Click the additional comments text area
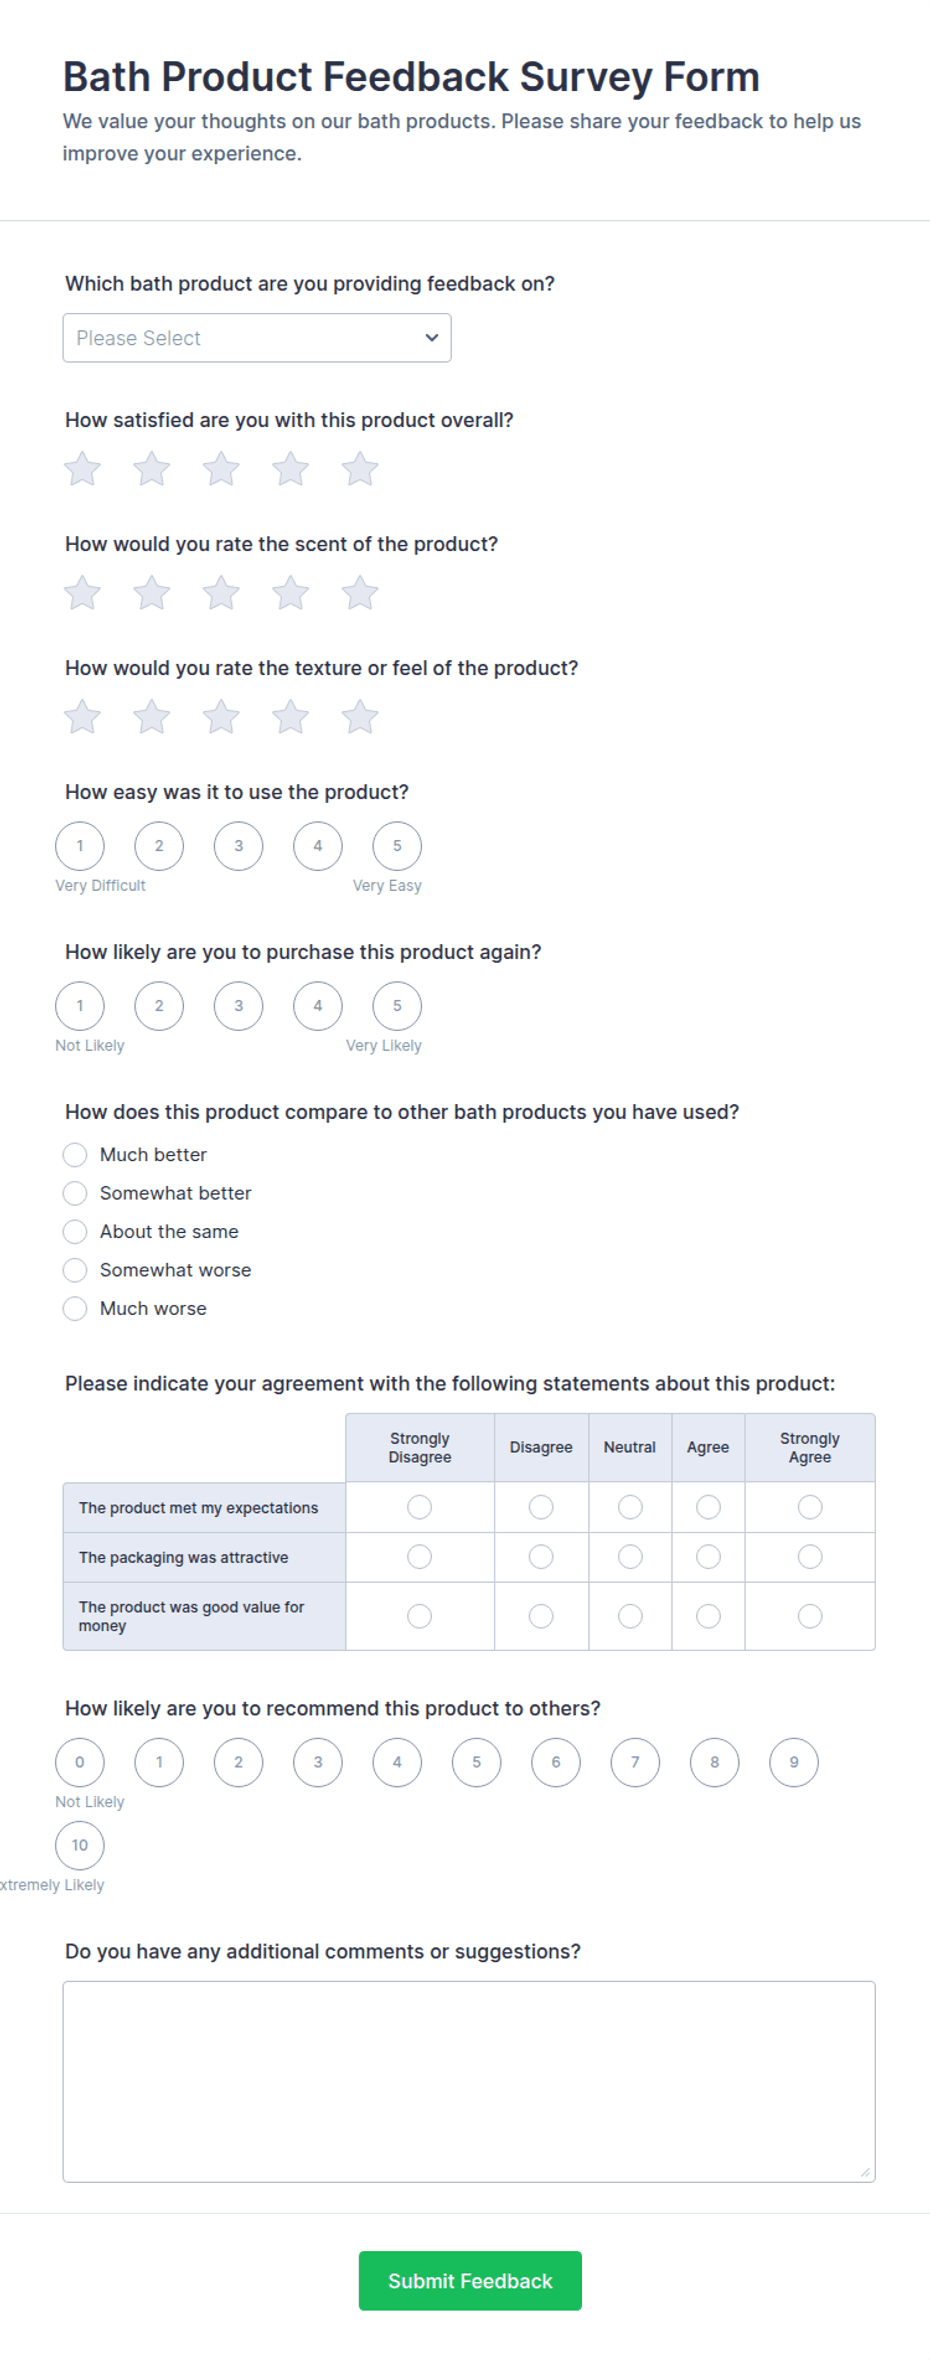Viewport: 930px width, 2360px height. pos(469,2081)
